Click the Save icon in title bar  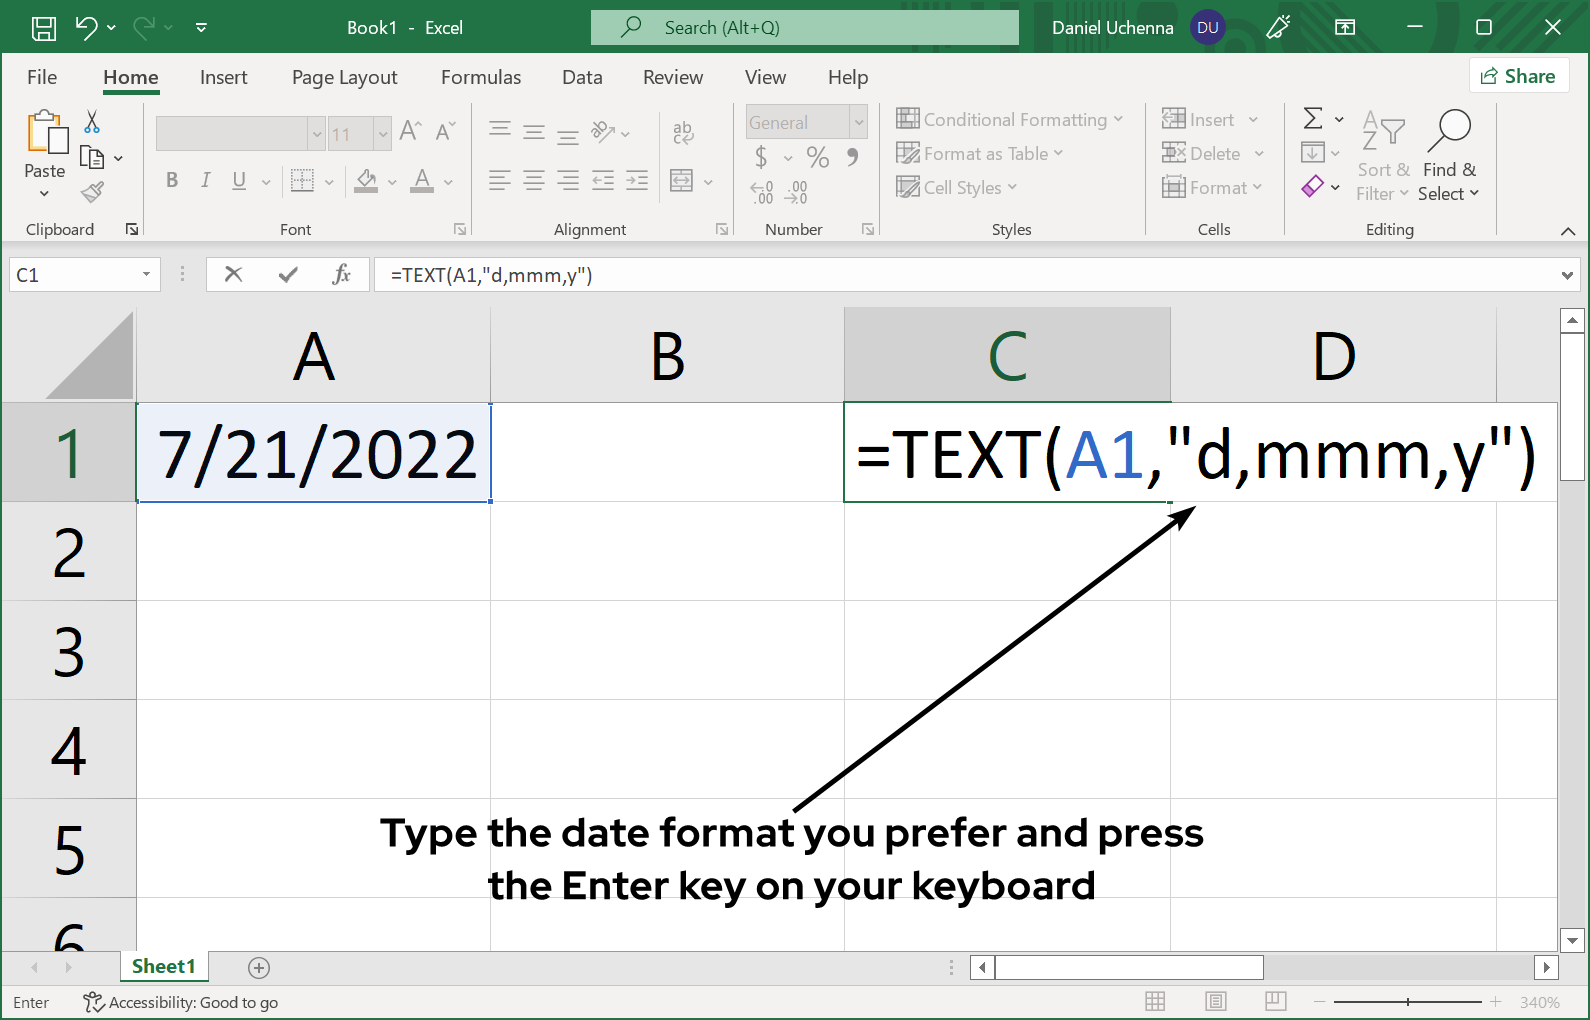tap(44, 28)
